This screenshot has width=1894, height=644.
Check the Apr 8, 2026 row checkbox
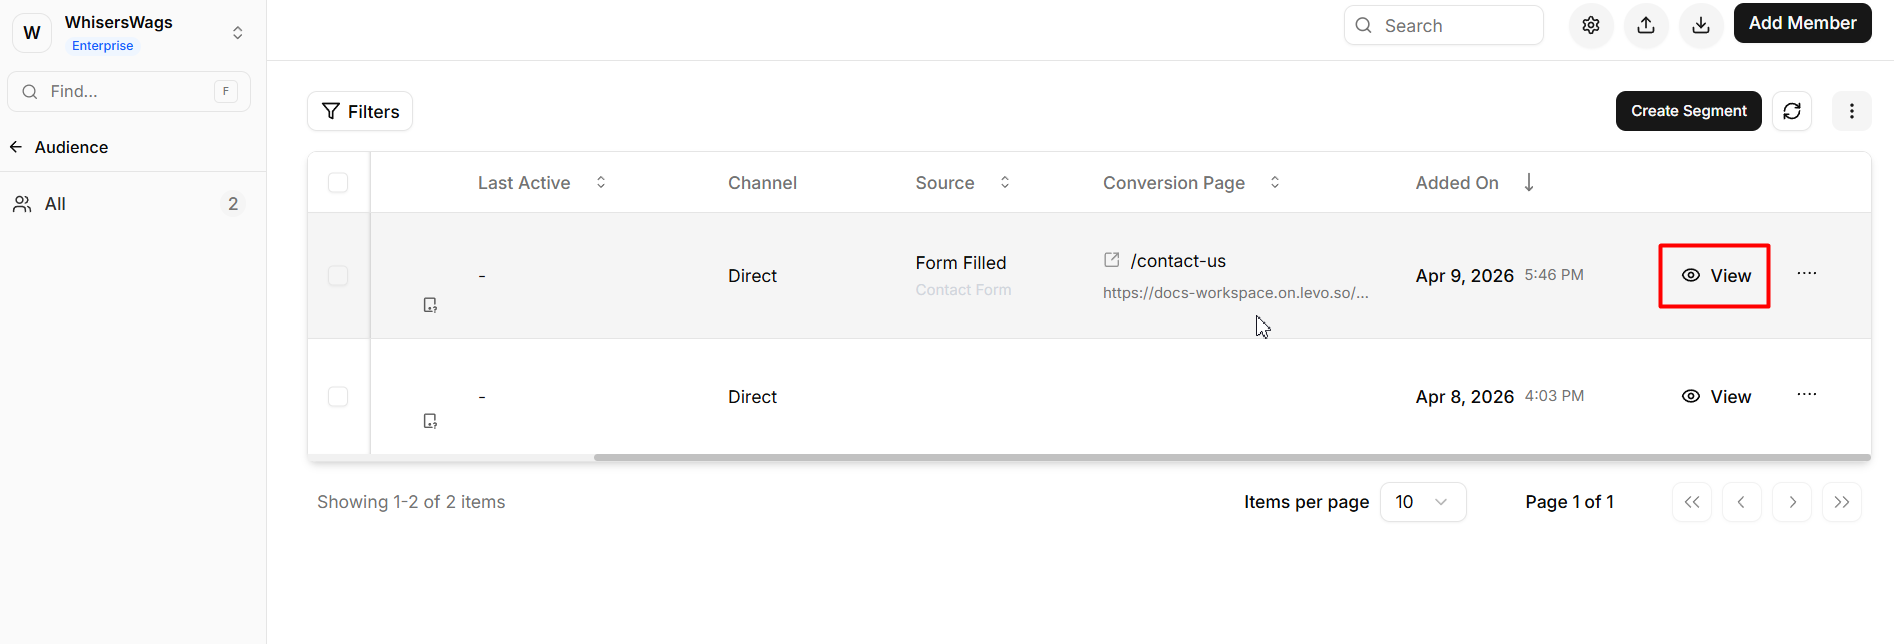pos(338,397)
